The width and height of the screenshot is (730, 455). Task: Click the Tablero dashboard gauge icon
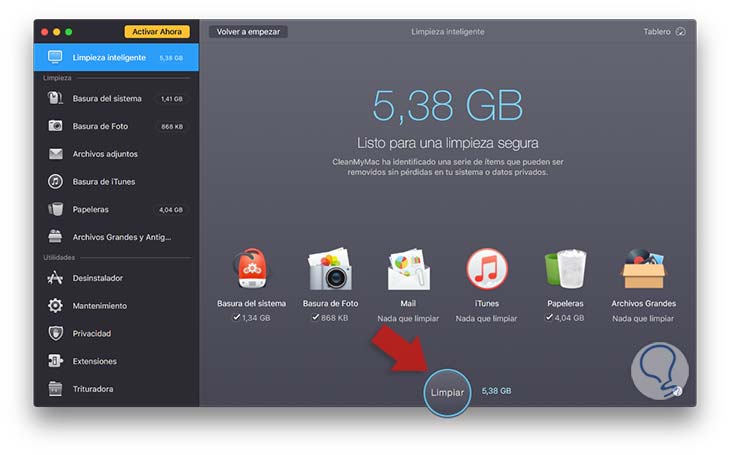pyautogui.click(x=681, y=32)
